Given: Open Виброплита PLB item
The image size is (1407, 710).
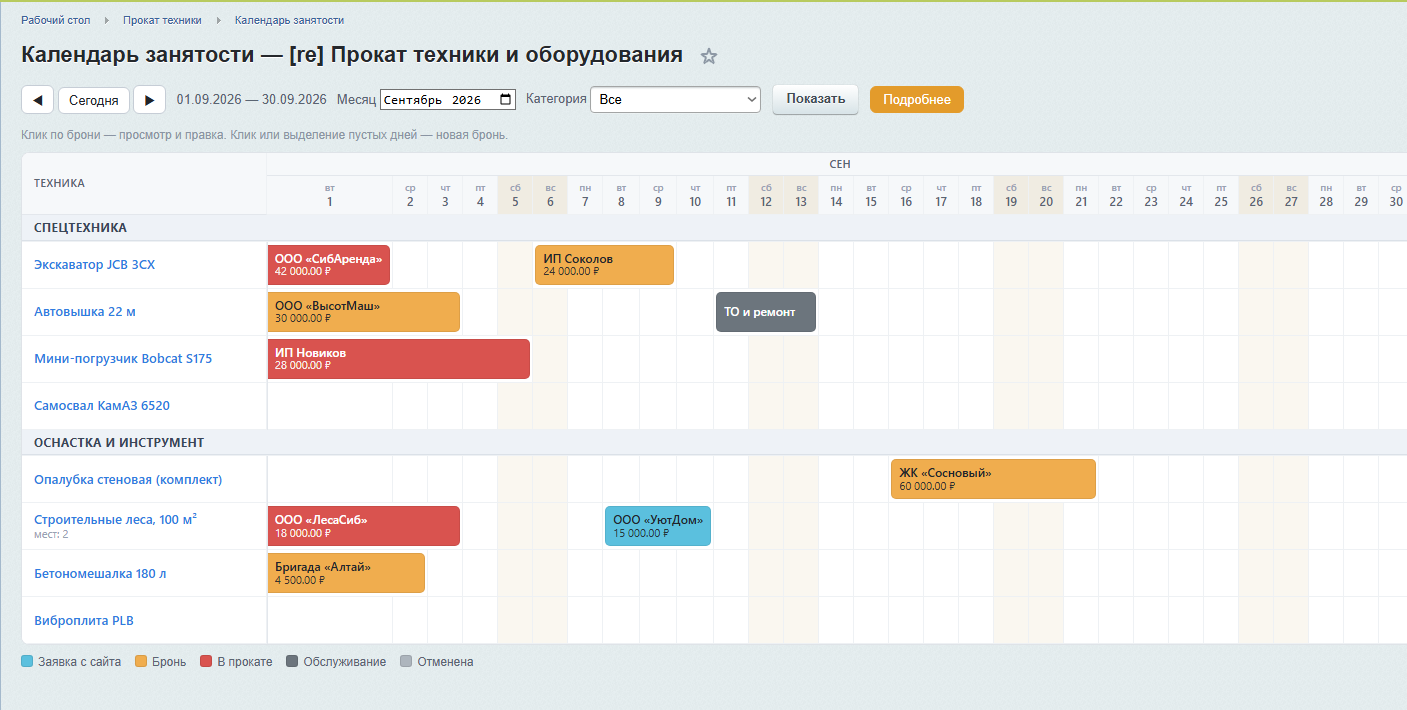Looking at the screenshot, I should pyautogui.click(x=84, y=621).
